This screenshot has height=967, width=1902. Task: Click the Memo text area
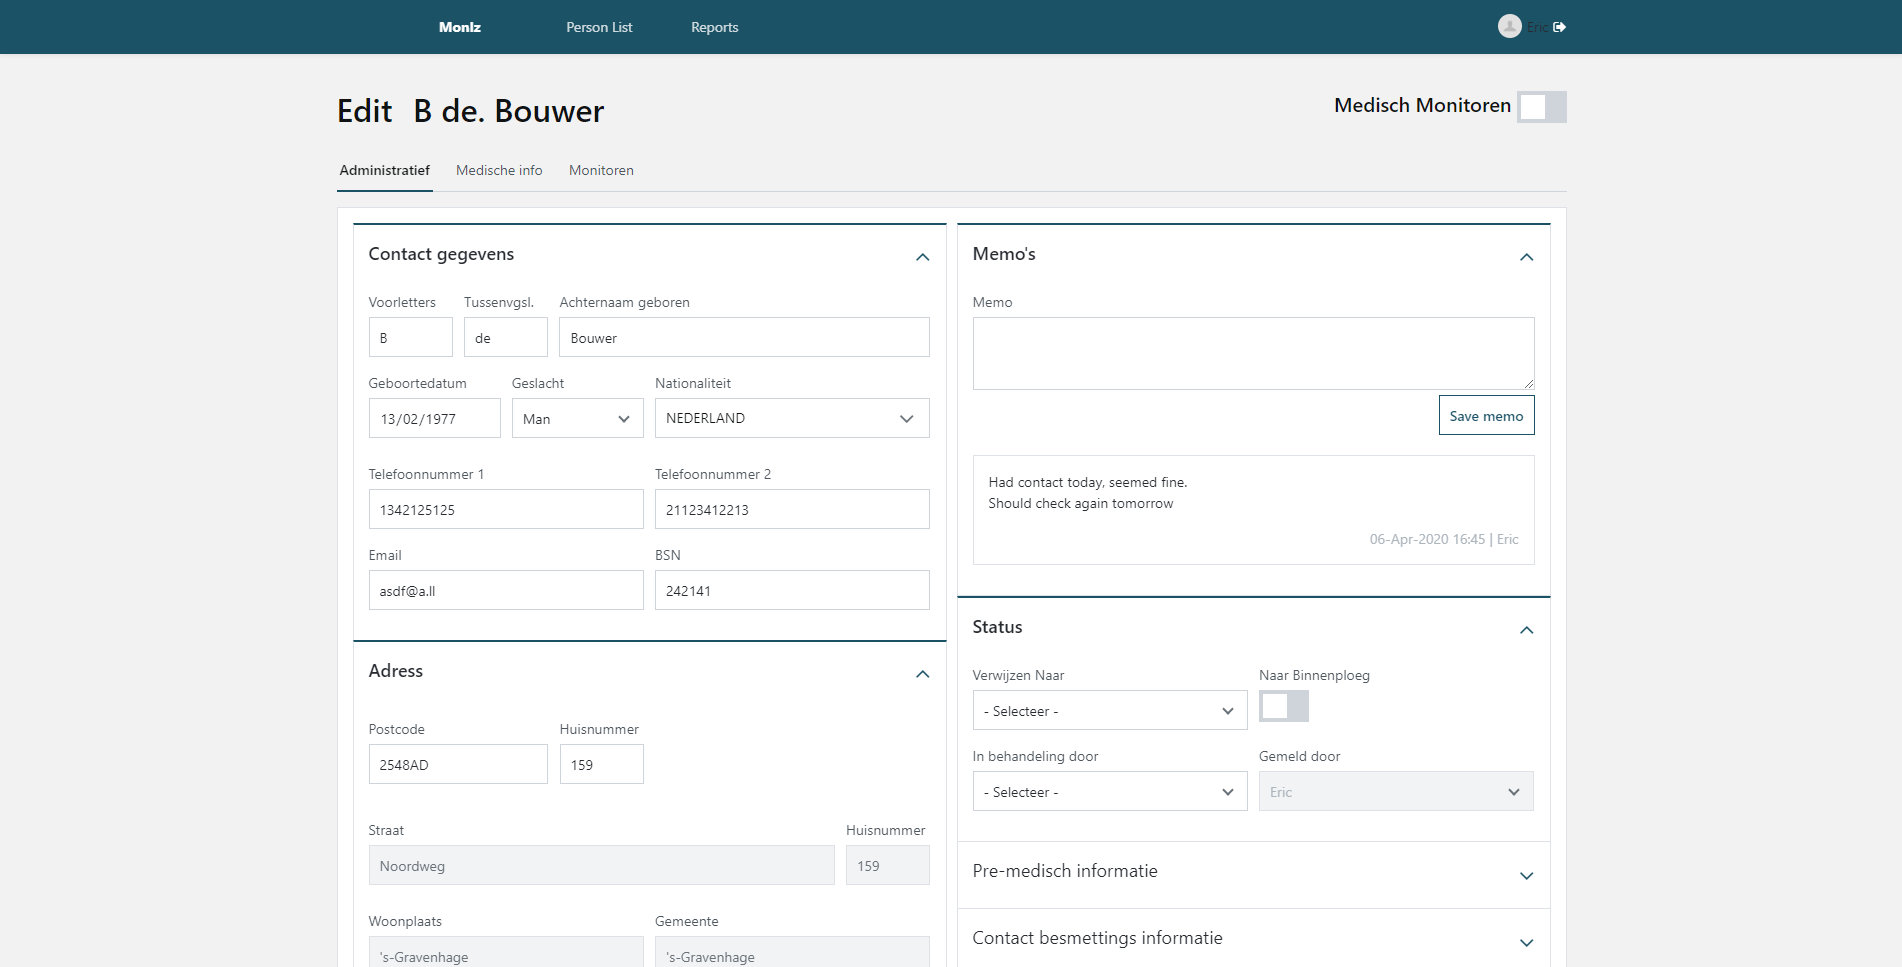1253,353
